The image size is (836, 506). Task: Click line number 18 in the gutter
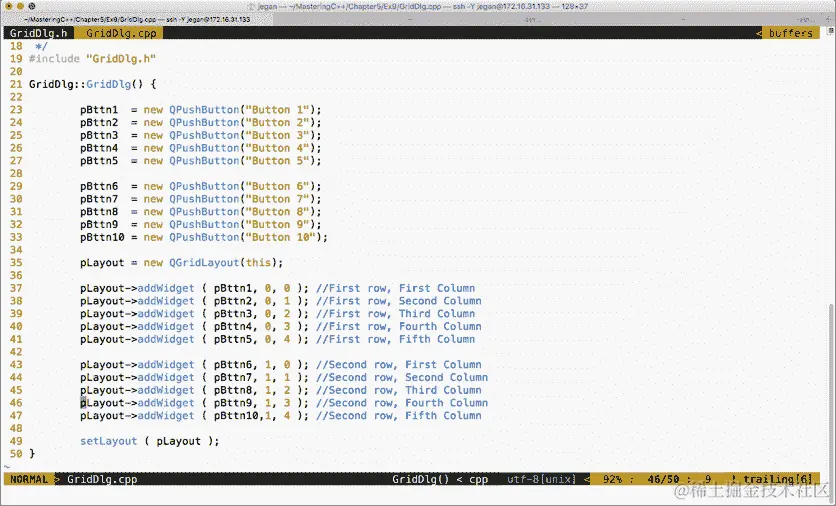pyautogui.click(x=16, y=46)
